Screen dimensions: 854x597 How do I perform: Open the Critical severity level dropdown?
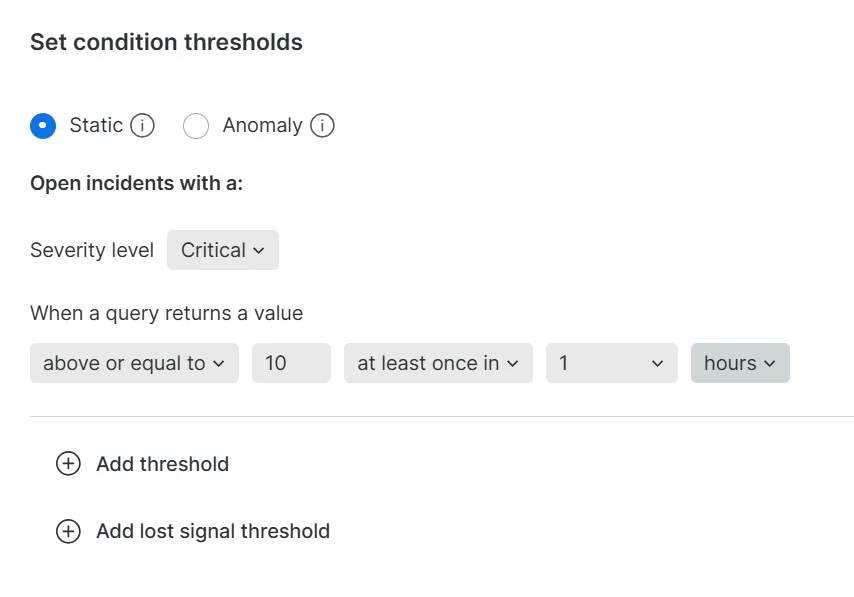point(223,250)
